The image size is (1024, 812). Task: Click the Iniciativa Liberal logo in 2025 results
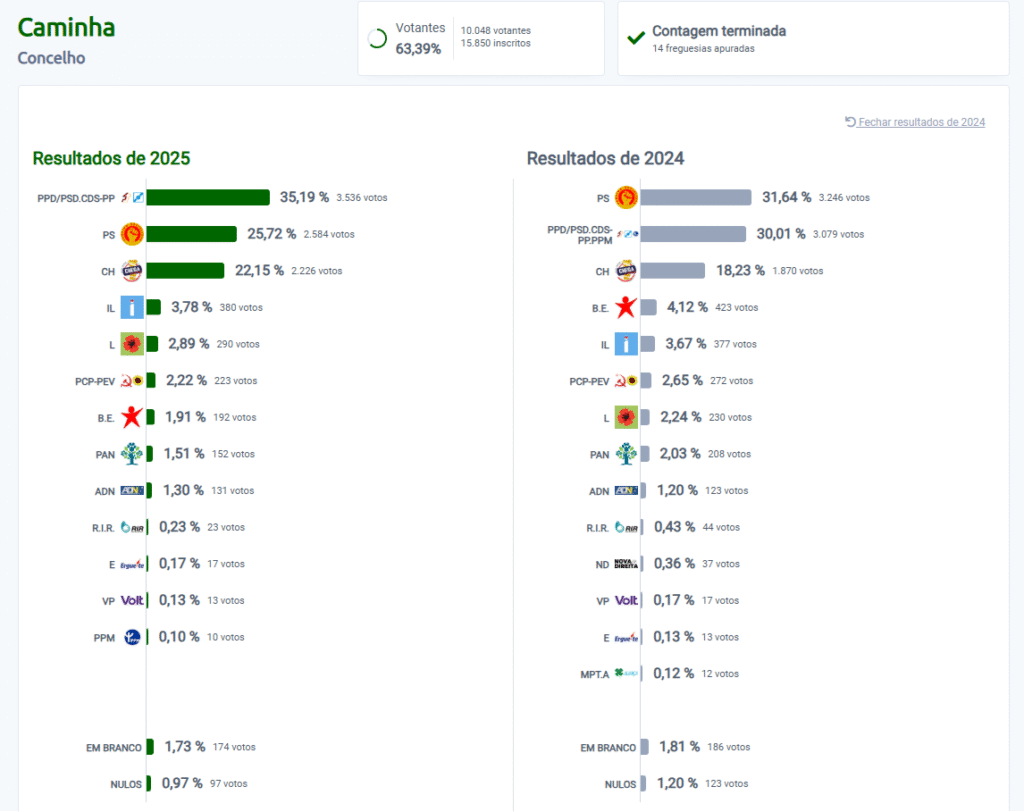click(132, 307)
